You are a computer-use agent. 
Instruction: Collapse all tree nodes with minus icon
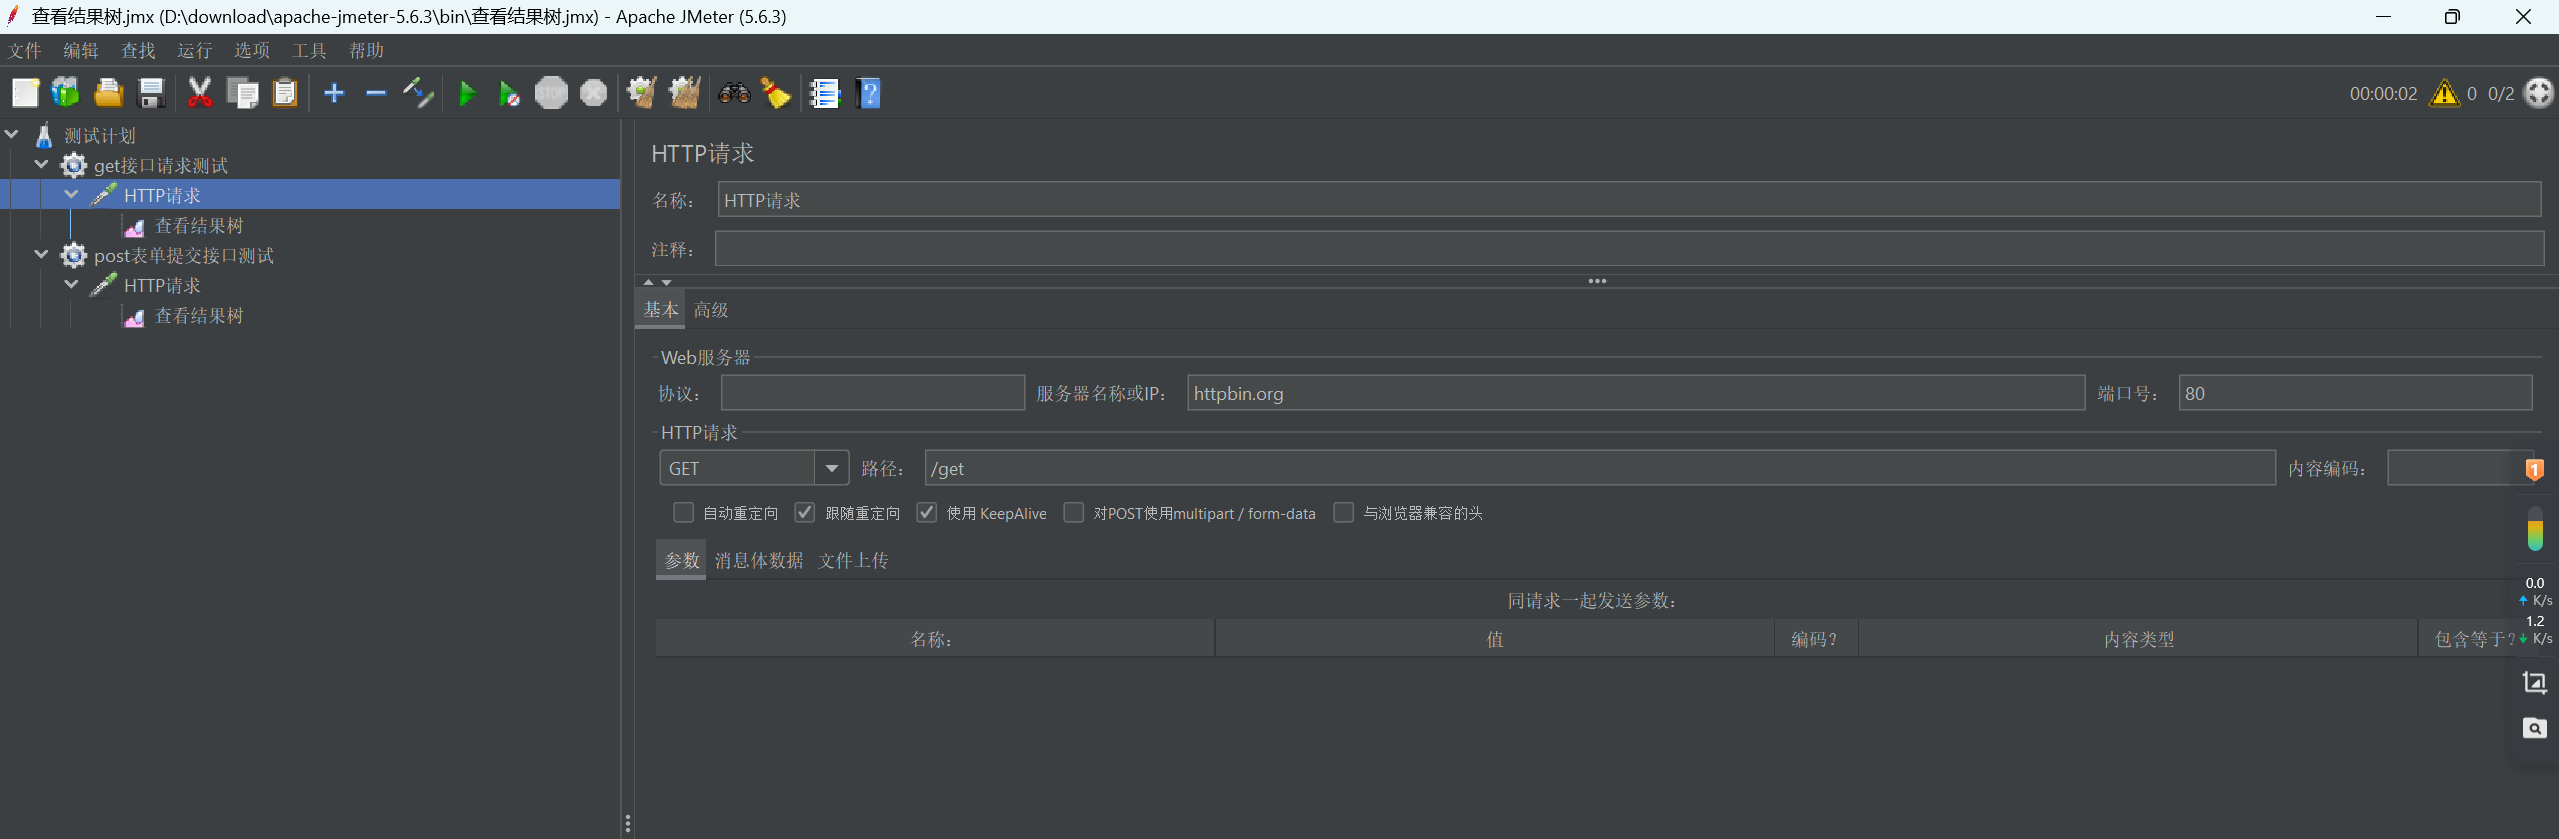tap(376, 93)
